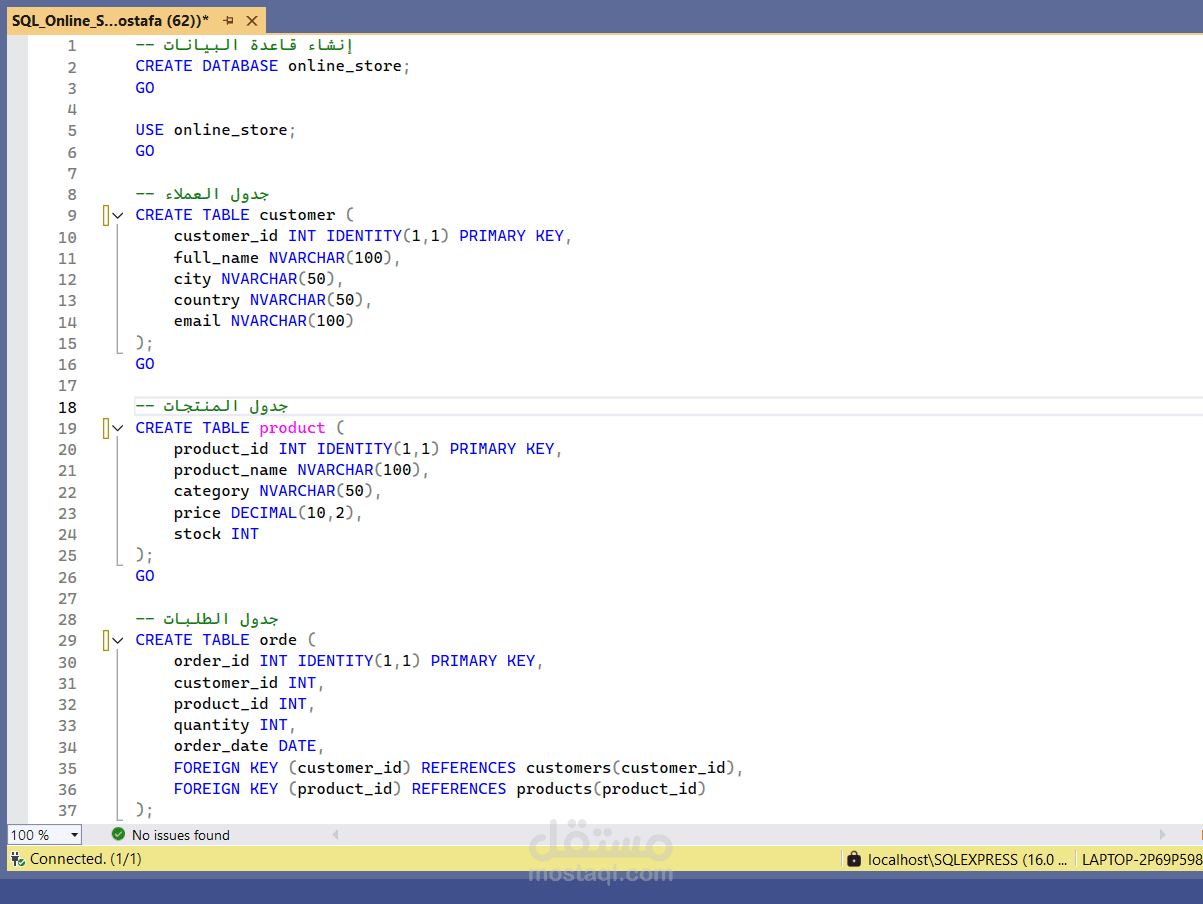1203x904 pixels.
Task: Click 'email NVARCHAR(100)' line
Action: (264, 321)
